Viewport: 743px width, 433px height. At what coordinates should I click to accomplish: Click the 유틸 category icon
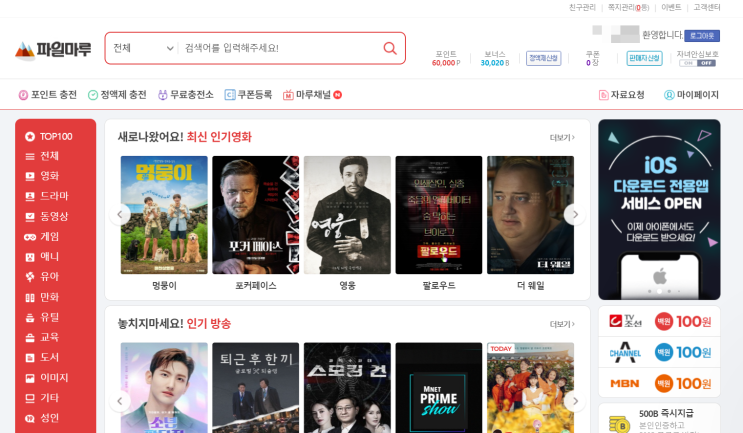[x=30, y=317]
